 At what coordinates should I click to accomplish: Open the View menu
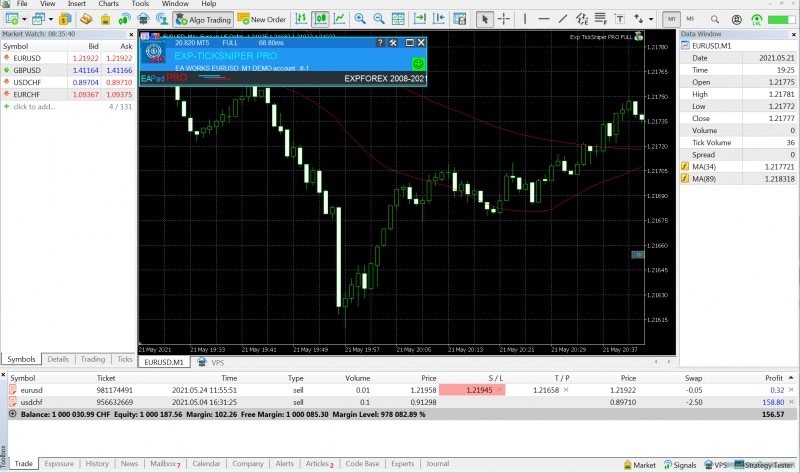click(x=47, y=4)
